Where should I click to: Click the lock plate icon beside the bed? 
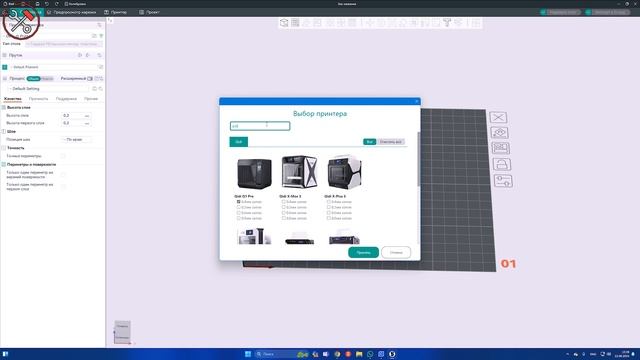coord(502,164)
